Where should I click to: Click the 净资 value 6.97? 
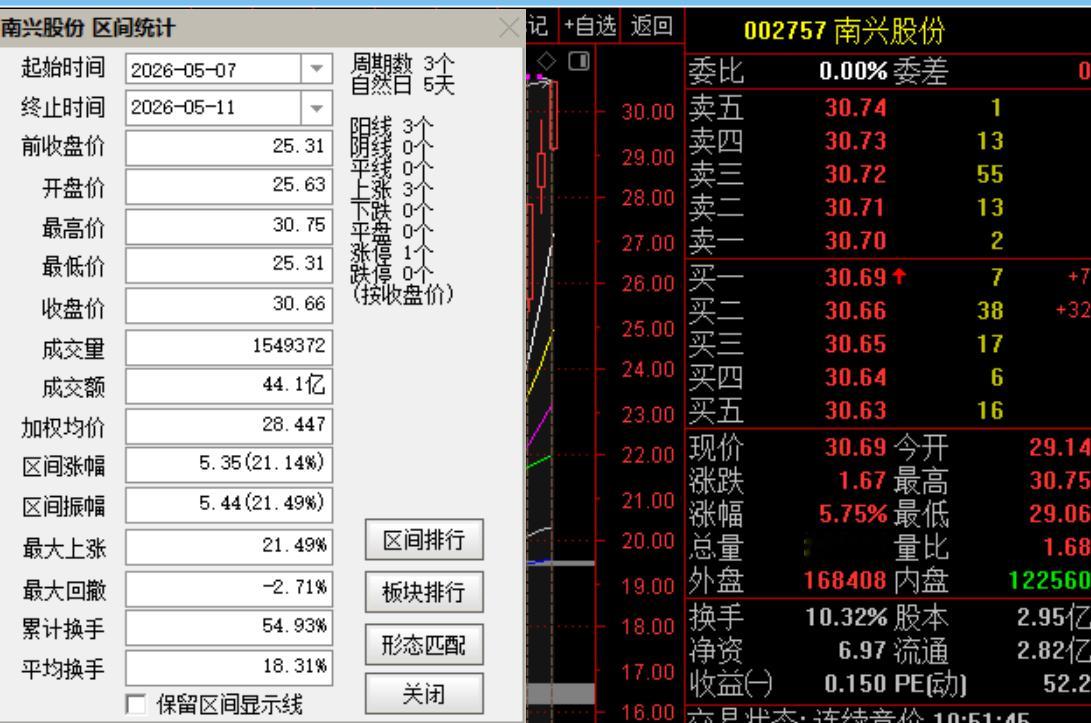pos(862,650)
